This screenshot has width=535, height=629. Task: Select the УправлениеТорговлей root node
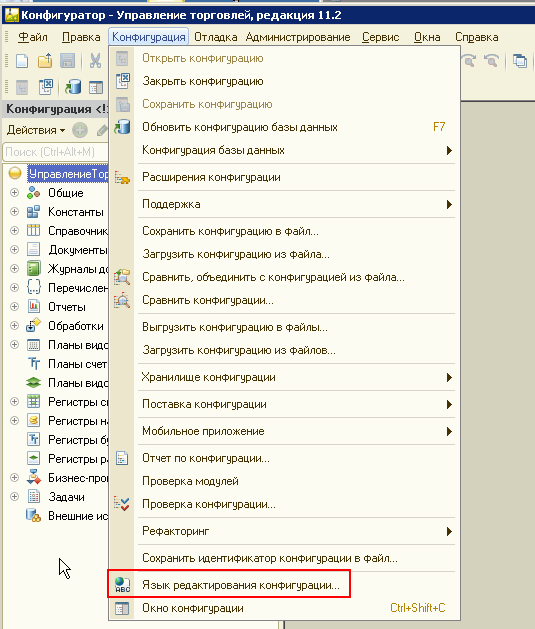(x=68, y=174)
